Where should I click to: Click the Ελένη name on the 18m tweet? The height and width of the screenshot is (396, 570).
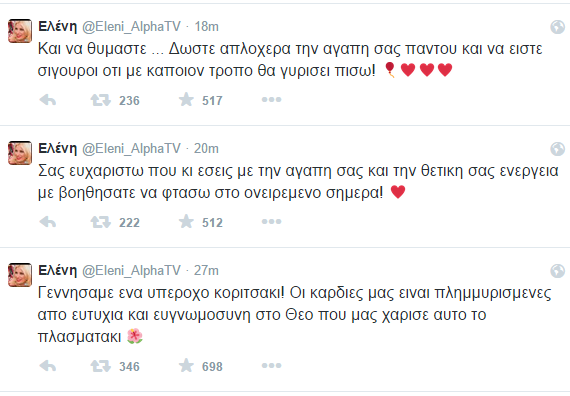tap(58, 26)
